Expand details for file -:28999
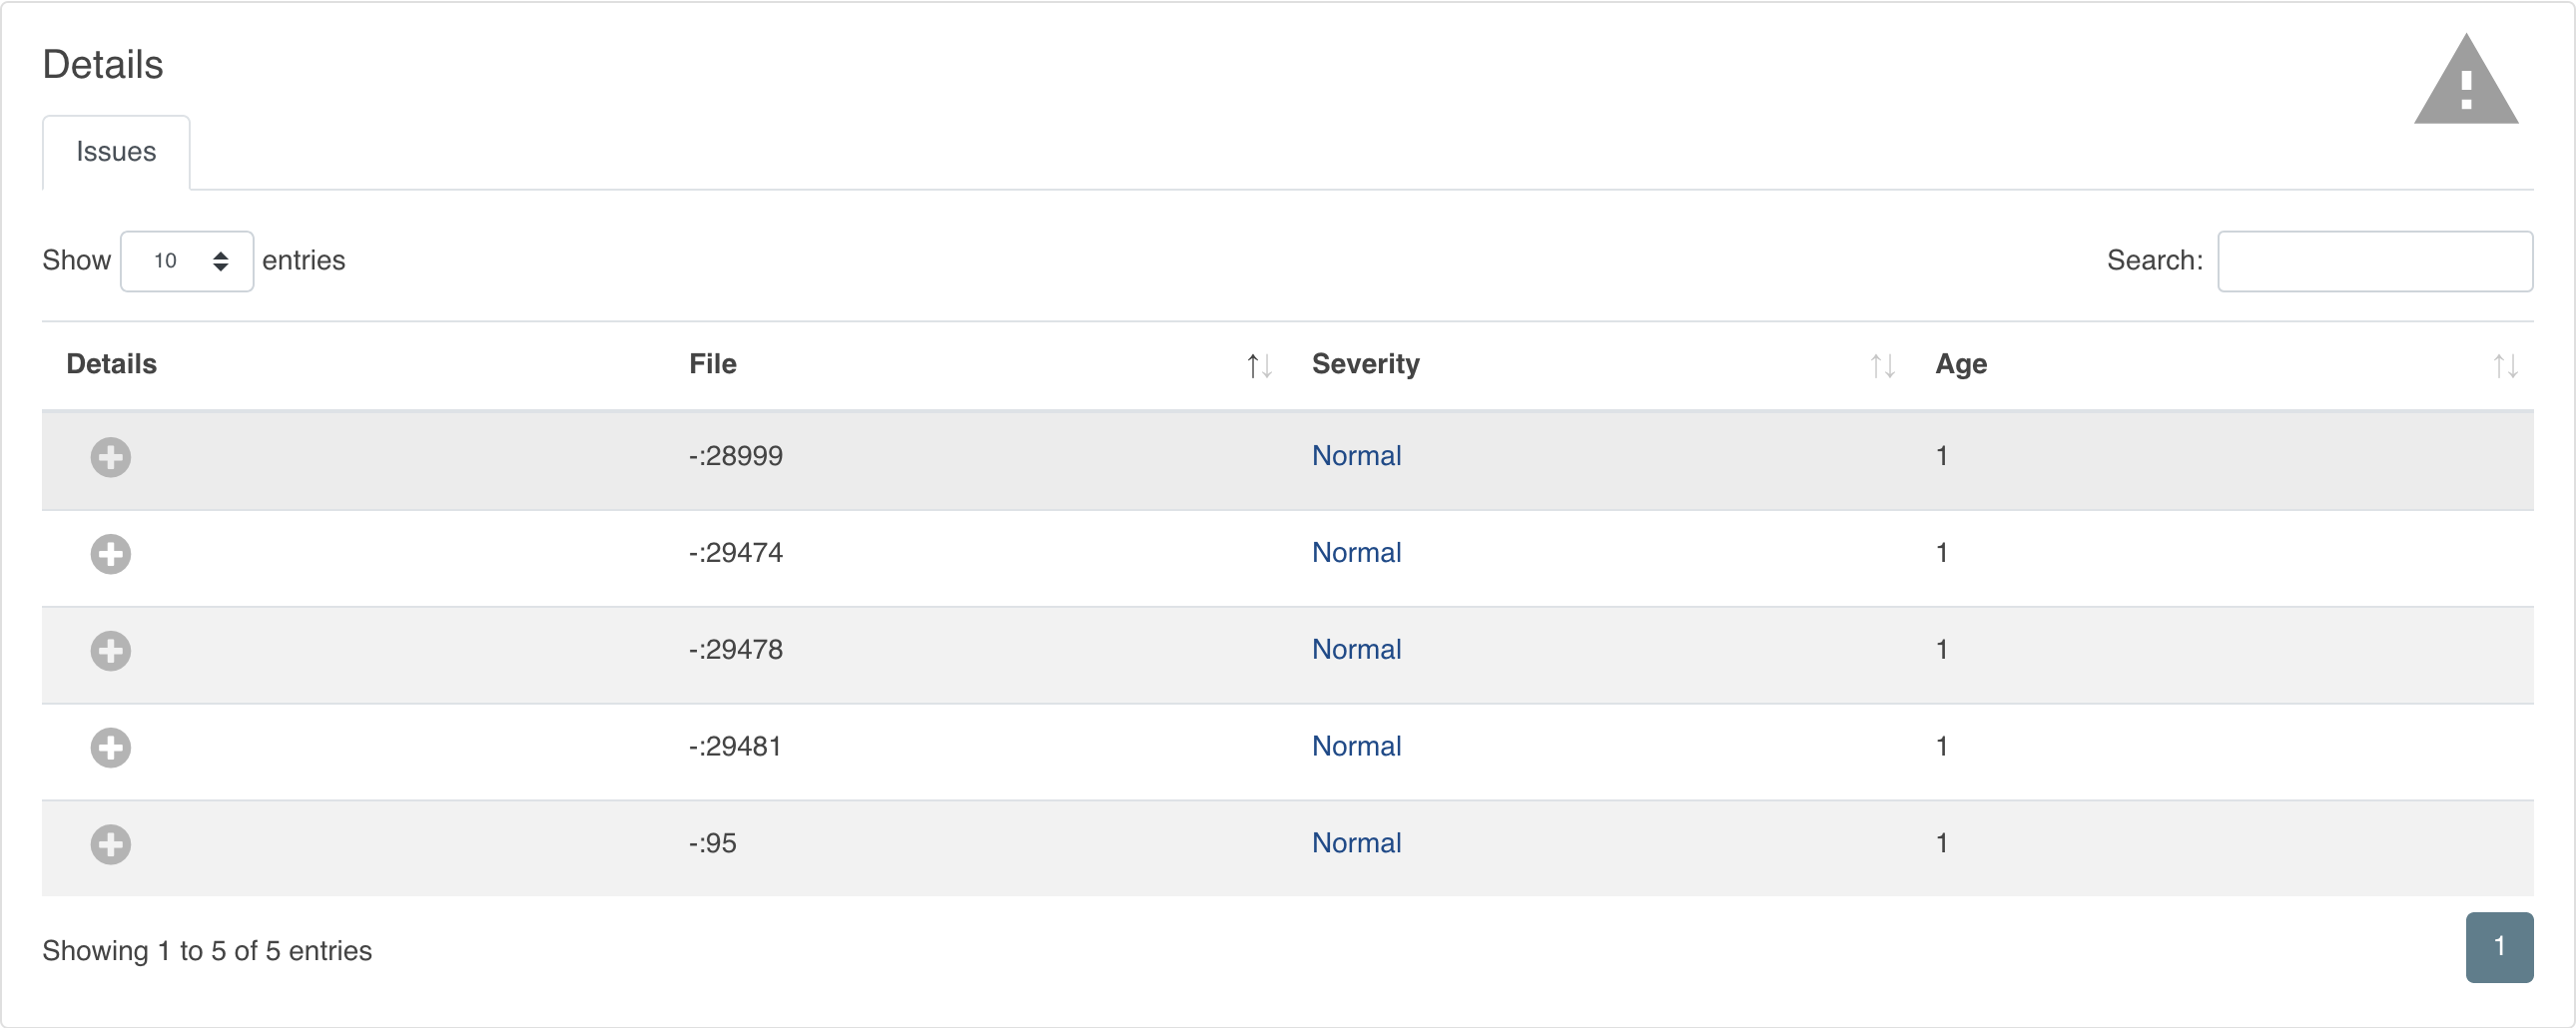Viewport: 2576px width, 1028px height. tap(110, 457)
